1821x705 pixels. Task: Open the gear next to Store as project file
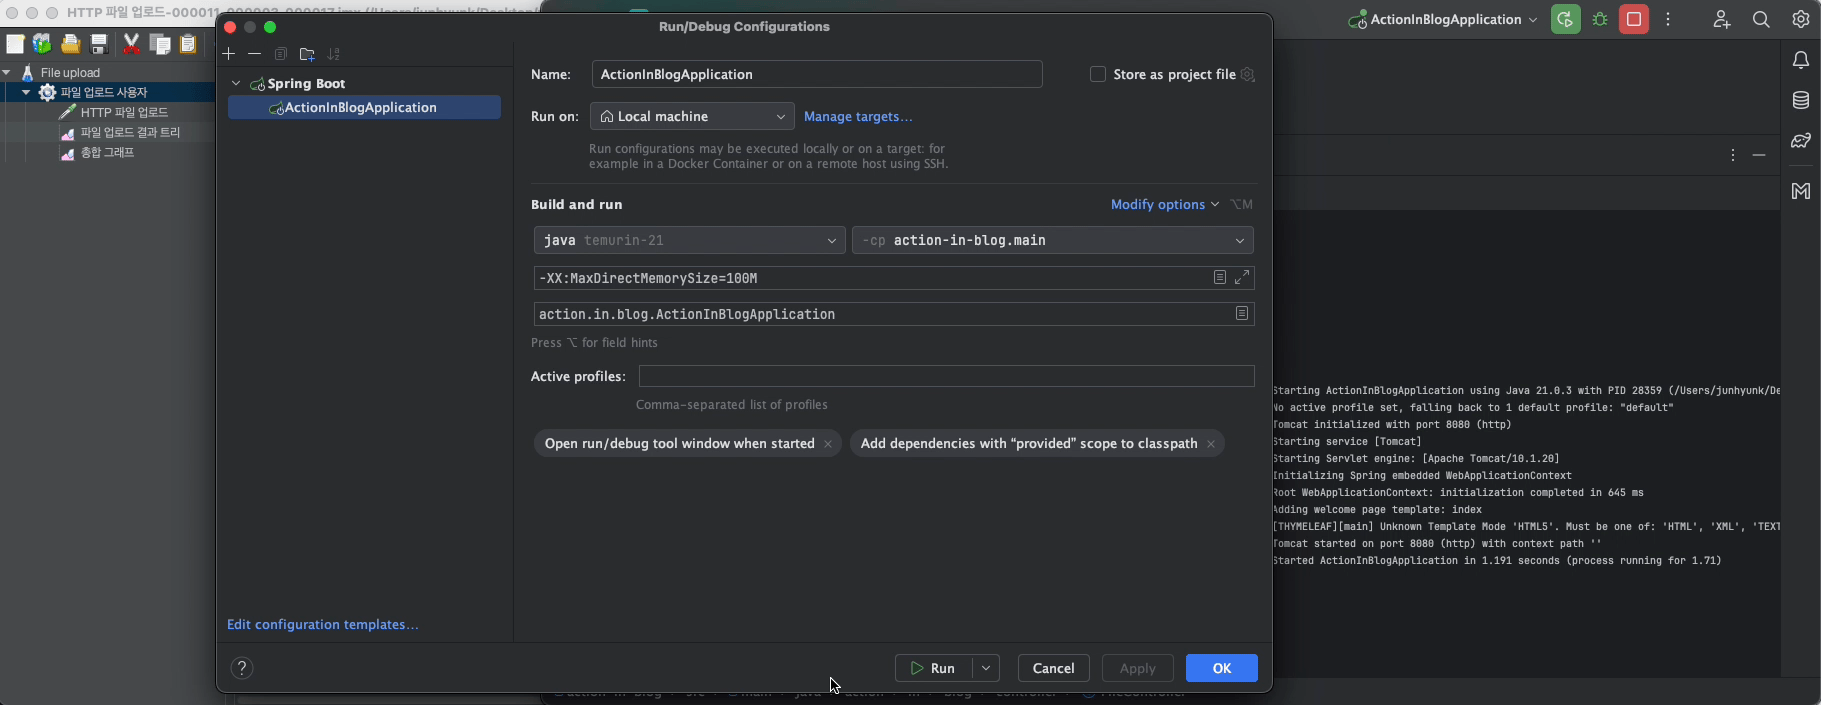1247,75
